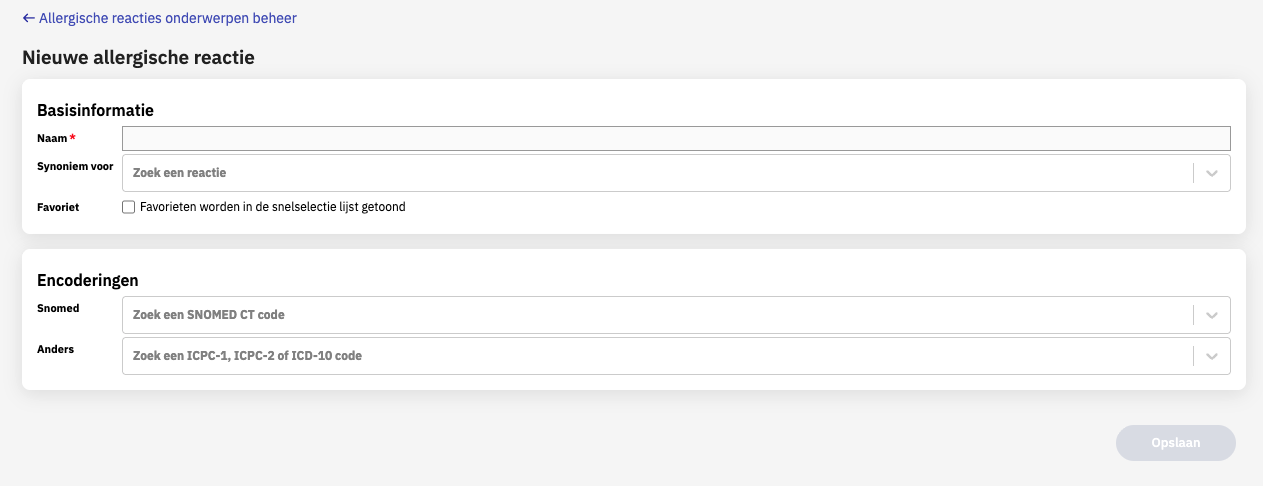1263x486 pixels.
Task: Click the 'Favoriet' row label
Action: [58, 207]
